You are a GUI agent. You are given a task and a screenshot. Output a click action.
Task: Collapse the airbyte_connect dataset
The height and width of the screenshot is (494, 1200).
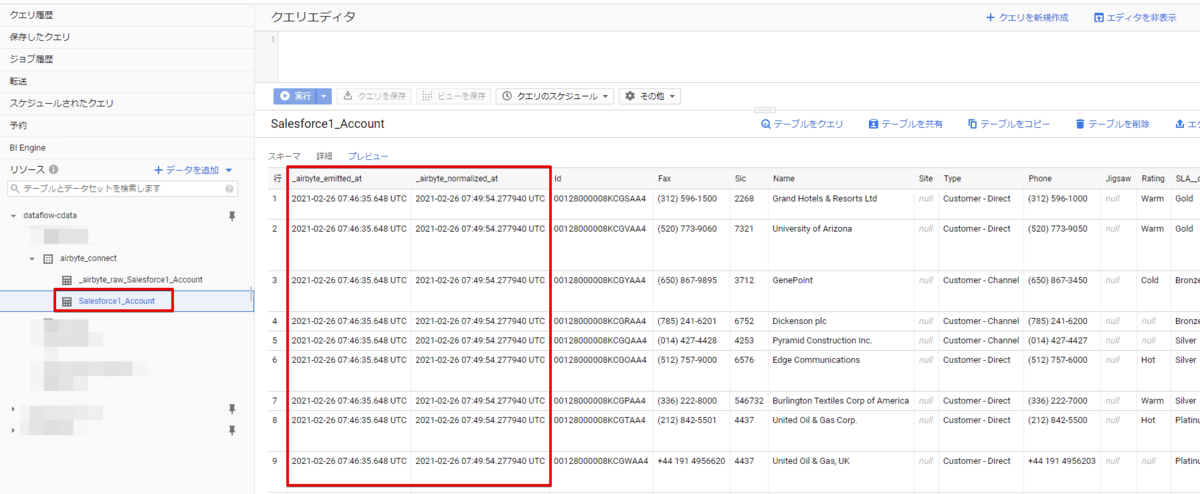tap(32, 258)
